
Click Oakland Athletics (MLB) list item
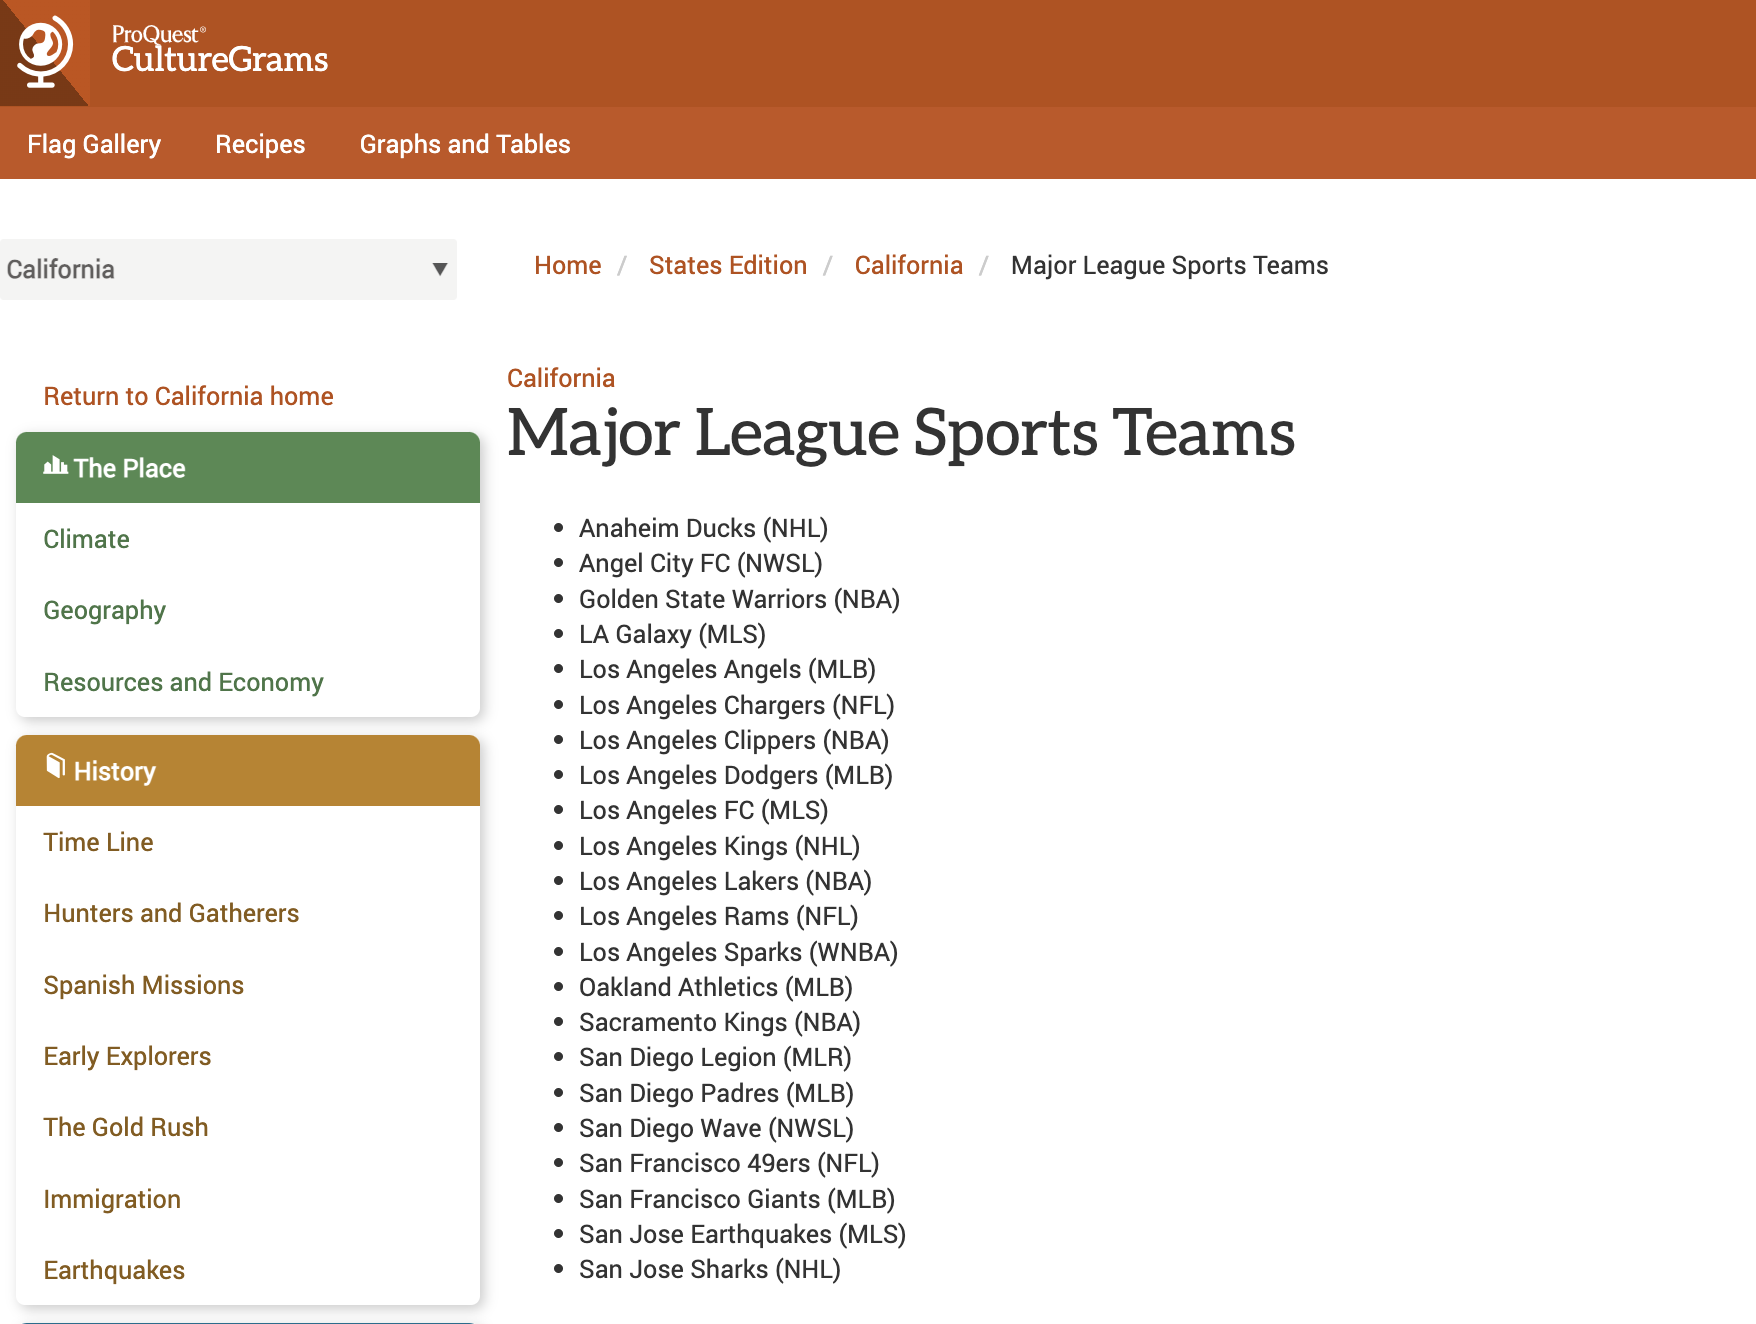coord(716,987)
